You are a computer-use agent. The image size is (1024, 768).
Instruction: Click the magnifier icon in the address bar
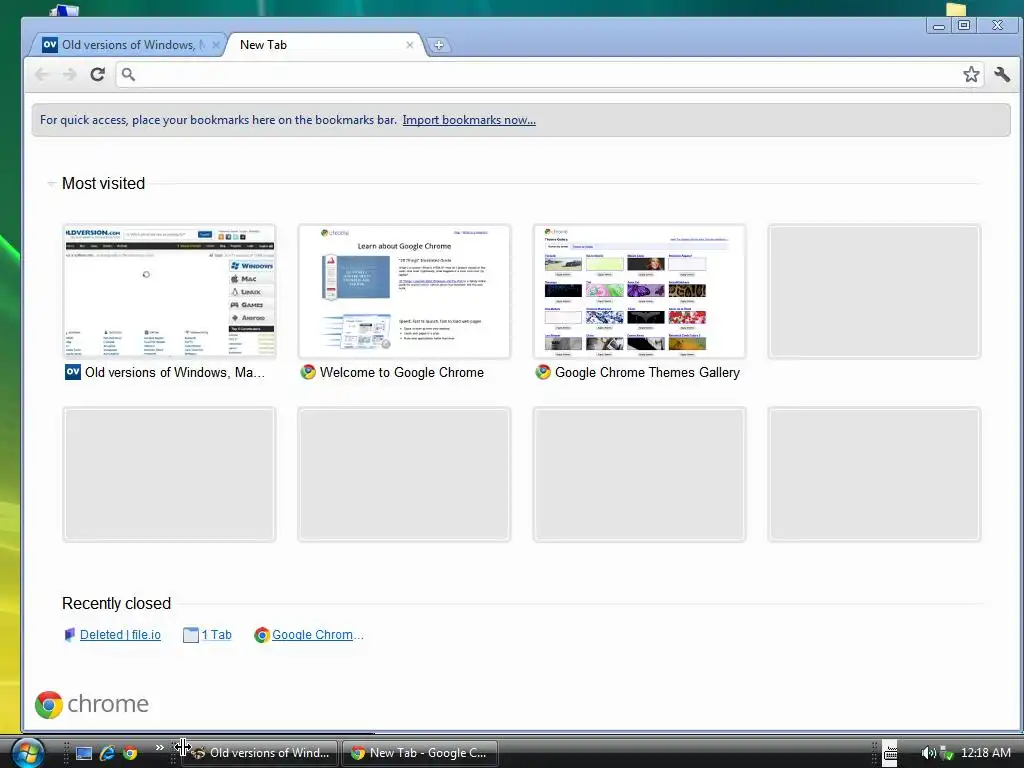click(x=128, y=74)
